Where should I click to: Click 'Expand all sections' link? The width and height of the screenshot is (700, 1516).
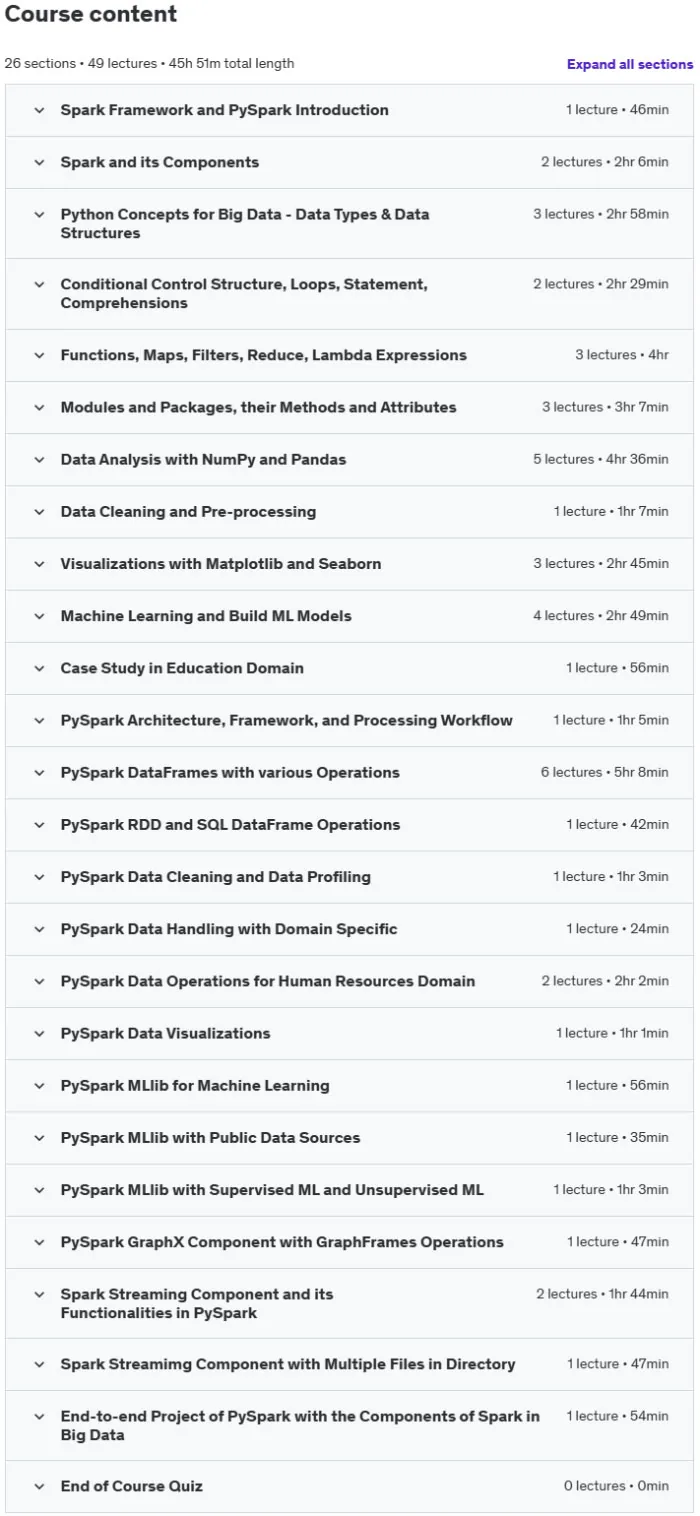(629, 64)
